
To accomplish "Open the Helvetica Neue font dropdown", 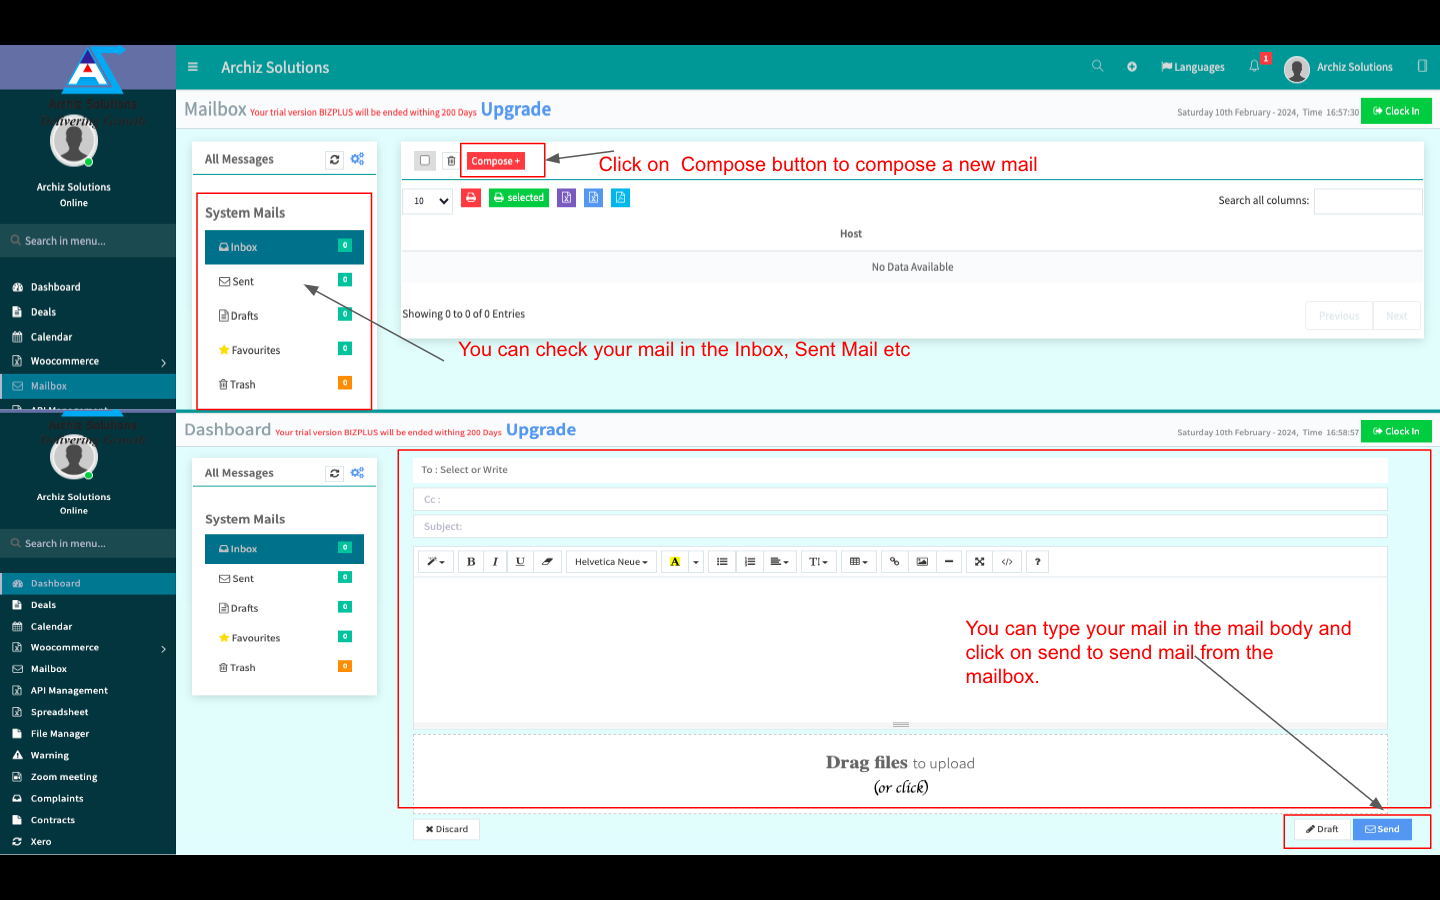I will pyautogui.click(x=611, y=562).
